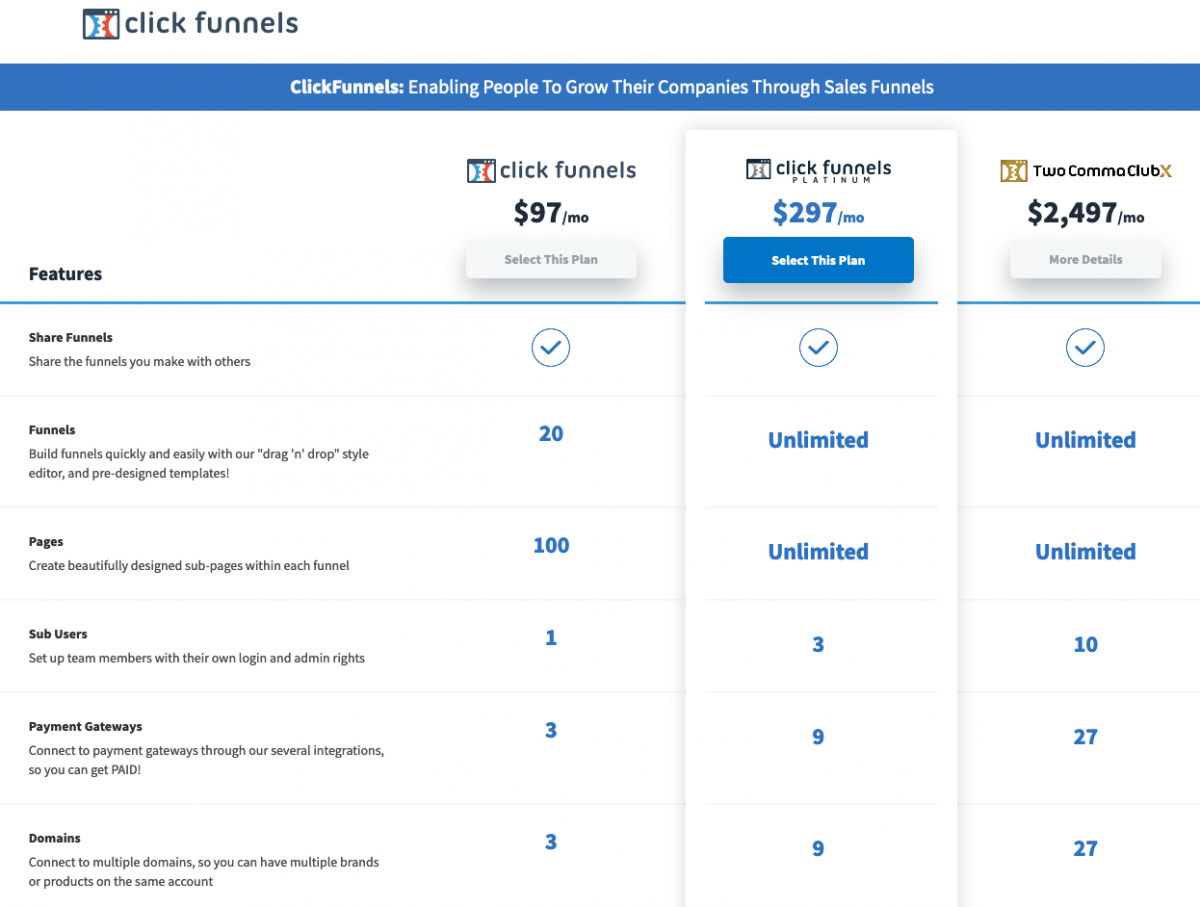The image size is (1200, 907).
Task: Click Domains value 9 in Platinum column
Action: 818,849
